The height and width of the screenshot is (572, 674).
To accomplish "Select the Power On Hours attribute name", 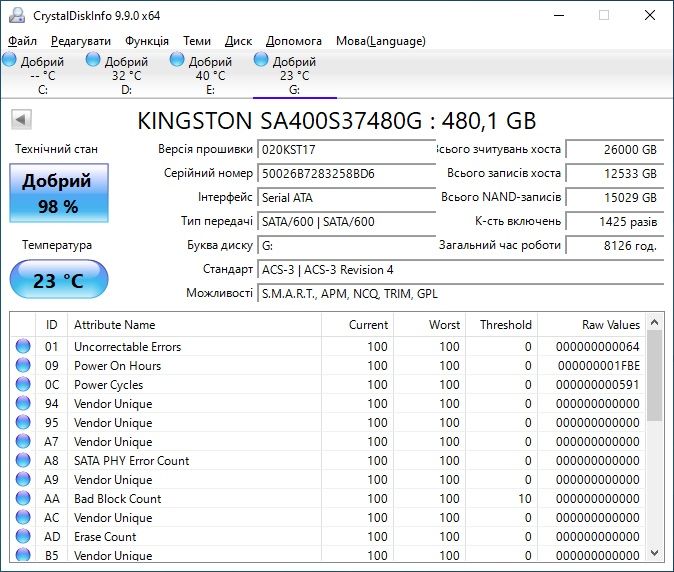I will point(117,366).
